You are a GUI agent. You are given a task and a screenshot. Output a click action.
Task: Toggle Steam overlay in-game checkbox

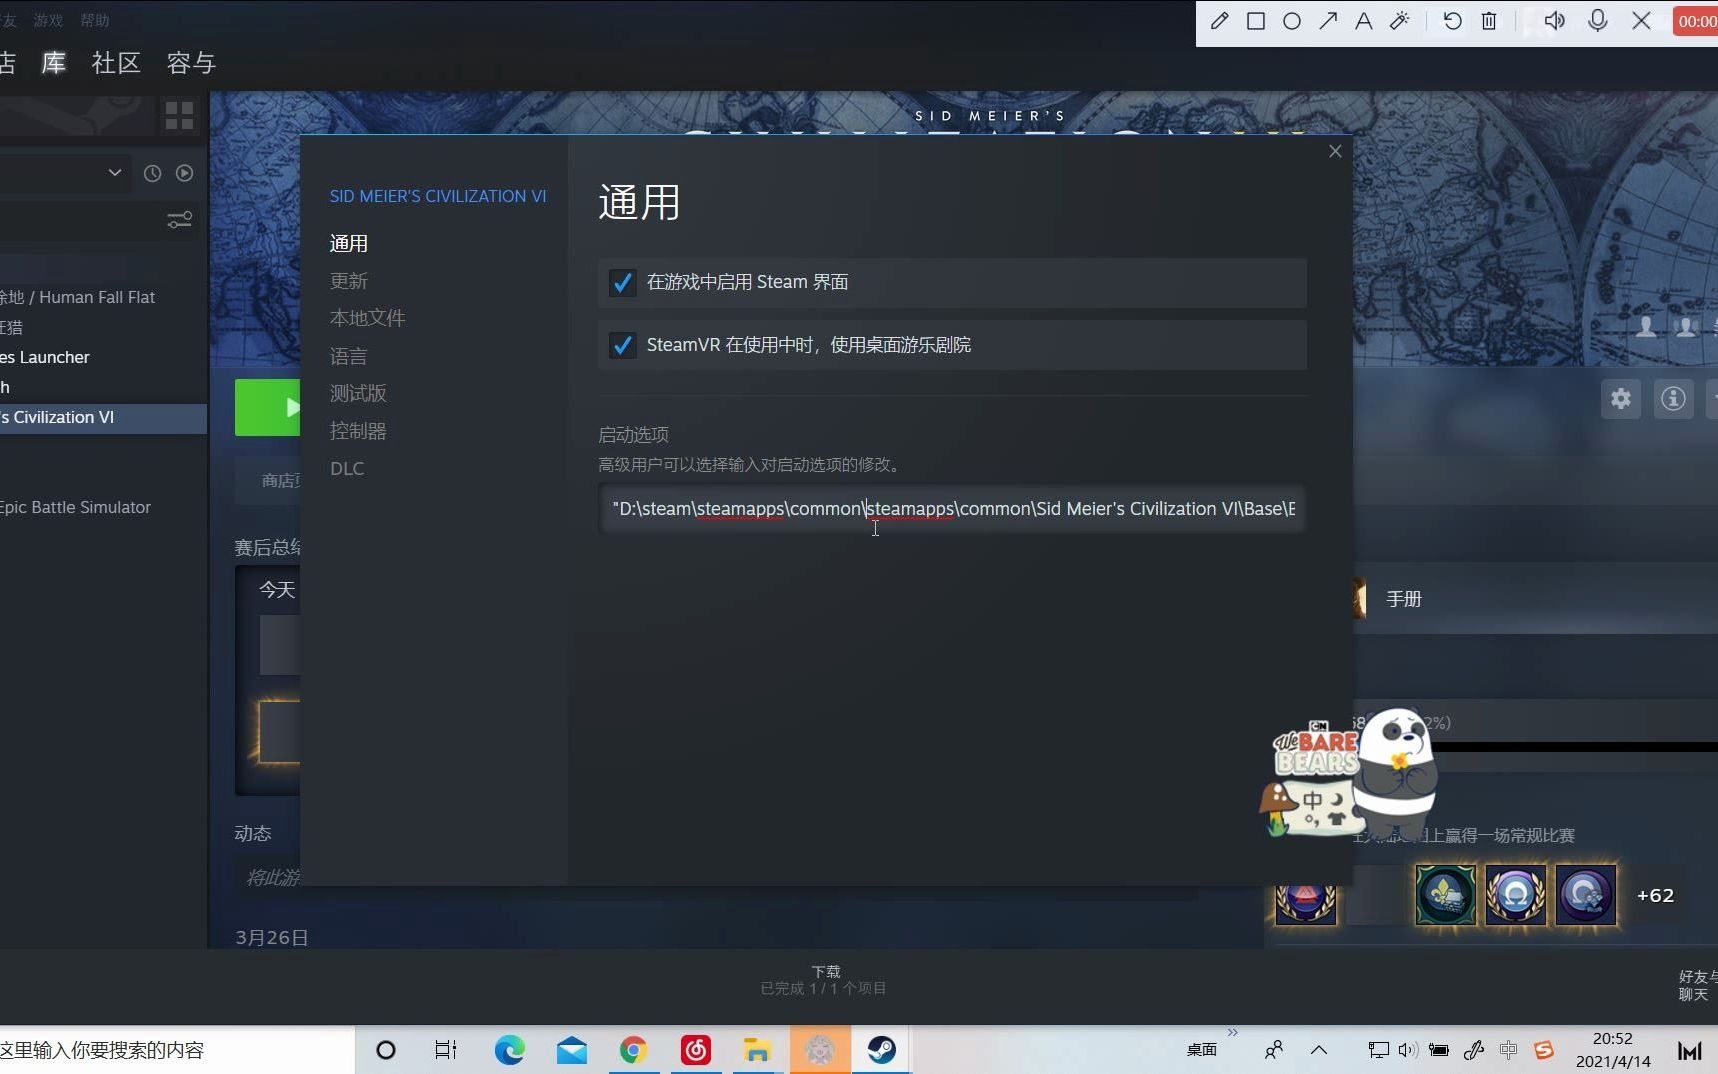622,283
